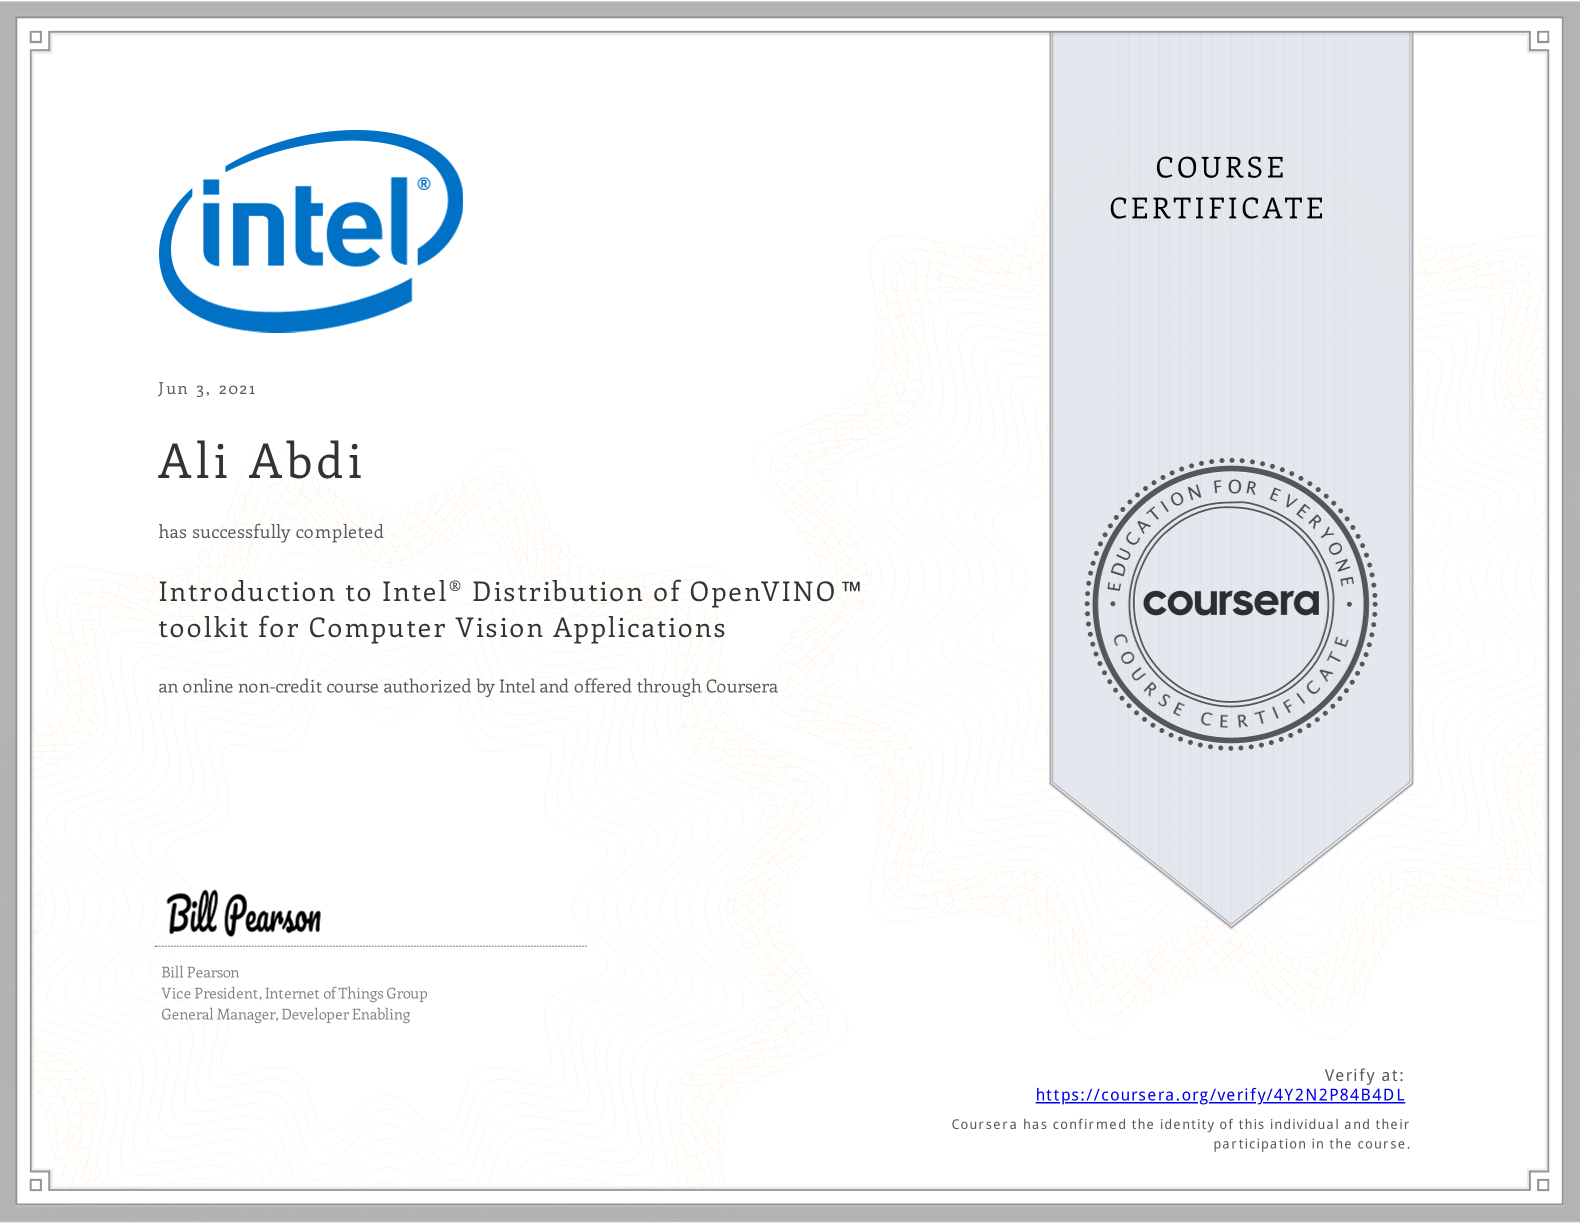Click 'Vice President, Internet of Things Group'
The image size is (1584, 1224).
[294, 993]
